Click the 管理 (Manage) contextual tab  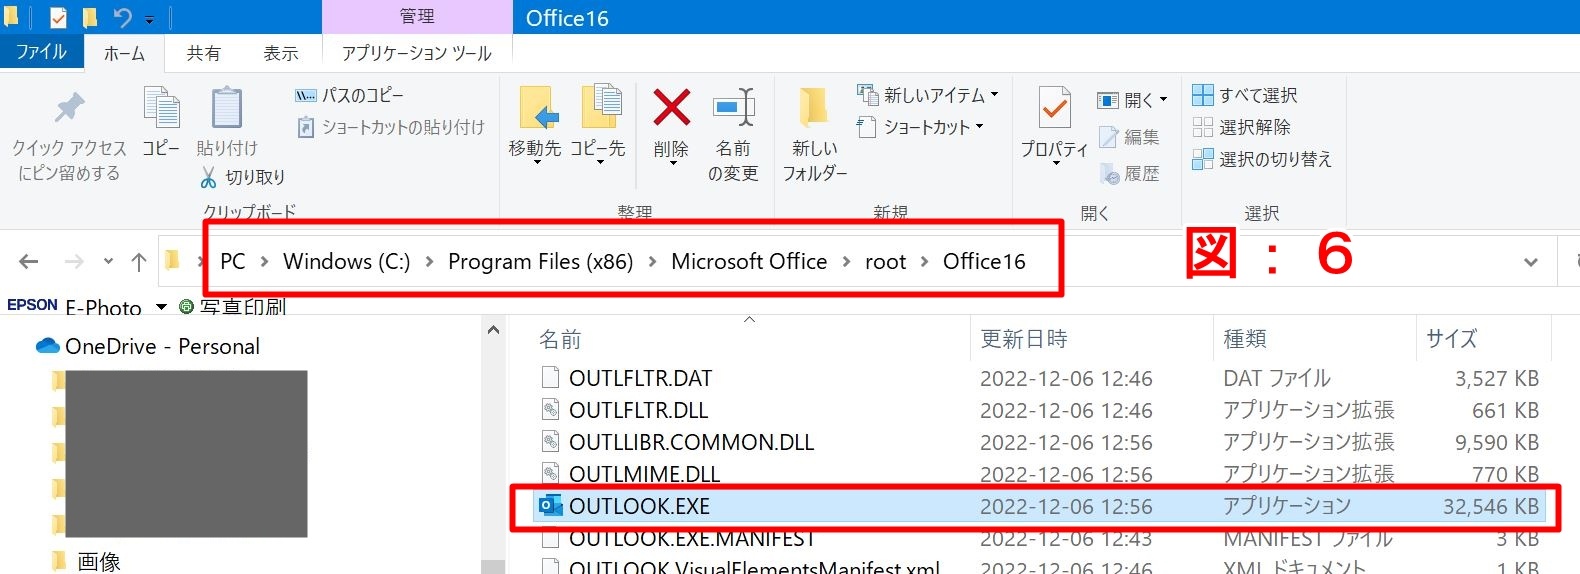click(x=417, y=17)
